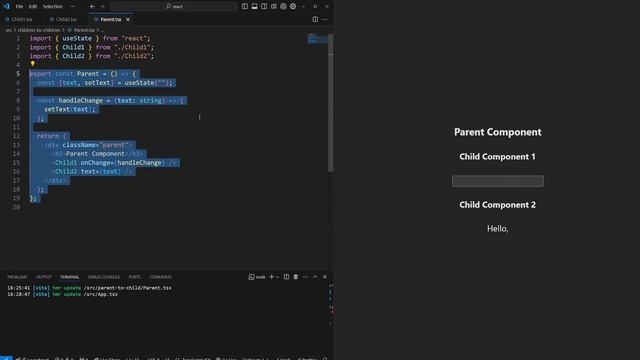Screen dimensions: 640x360
Task: Create a new terminal with plus icon
Action: point(271,277)
